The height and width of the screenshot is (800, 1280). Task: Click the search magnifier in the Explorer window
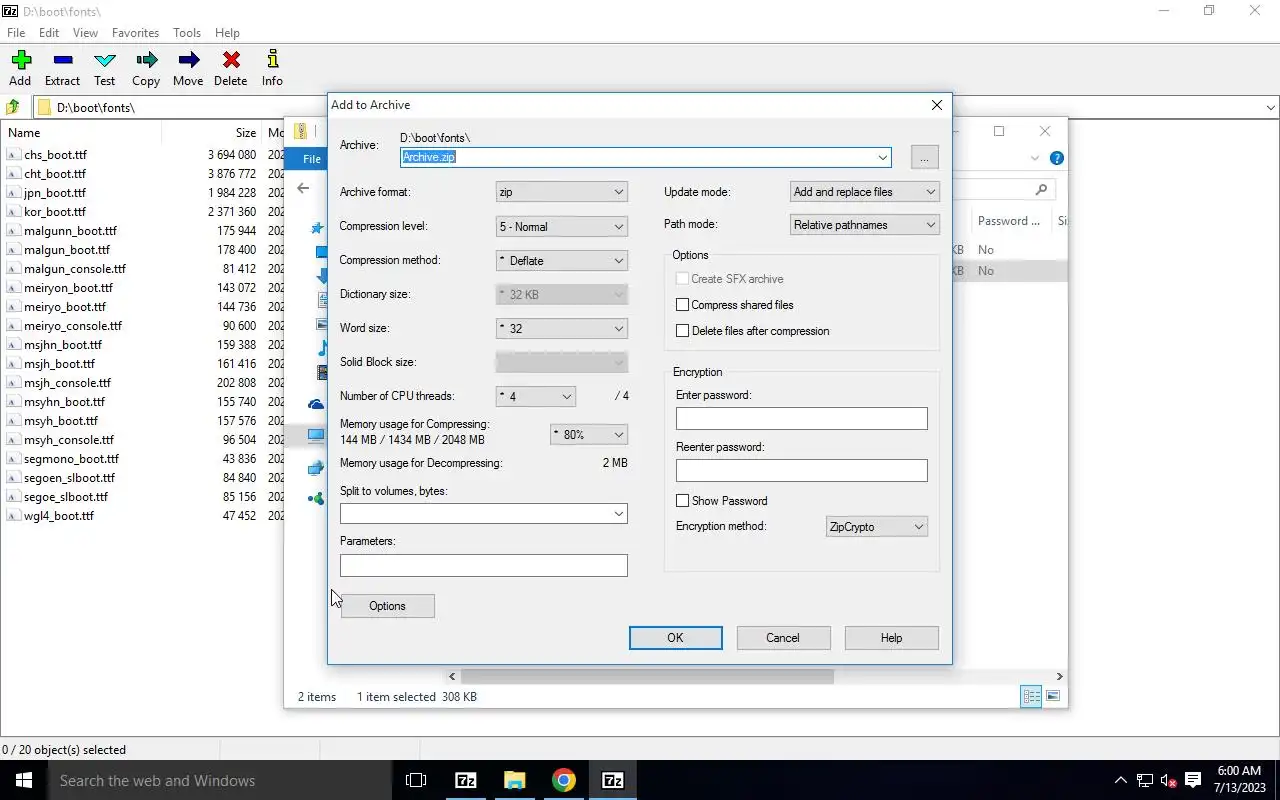pyautogui.click(x=1041, y=189)
